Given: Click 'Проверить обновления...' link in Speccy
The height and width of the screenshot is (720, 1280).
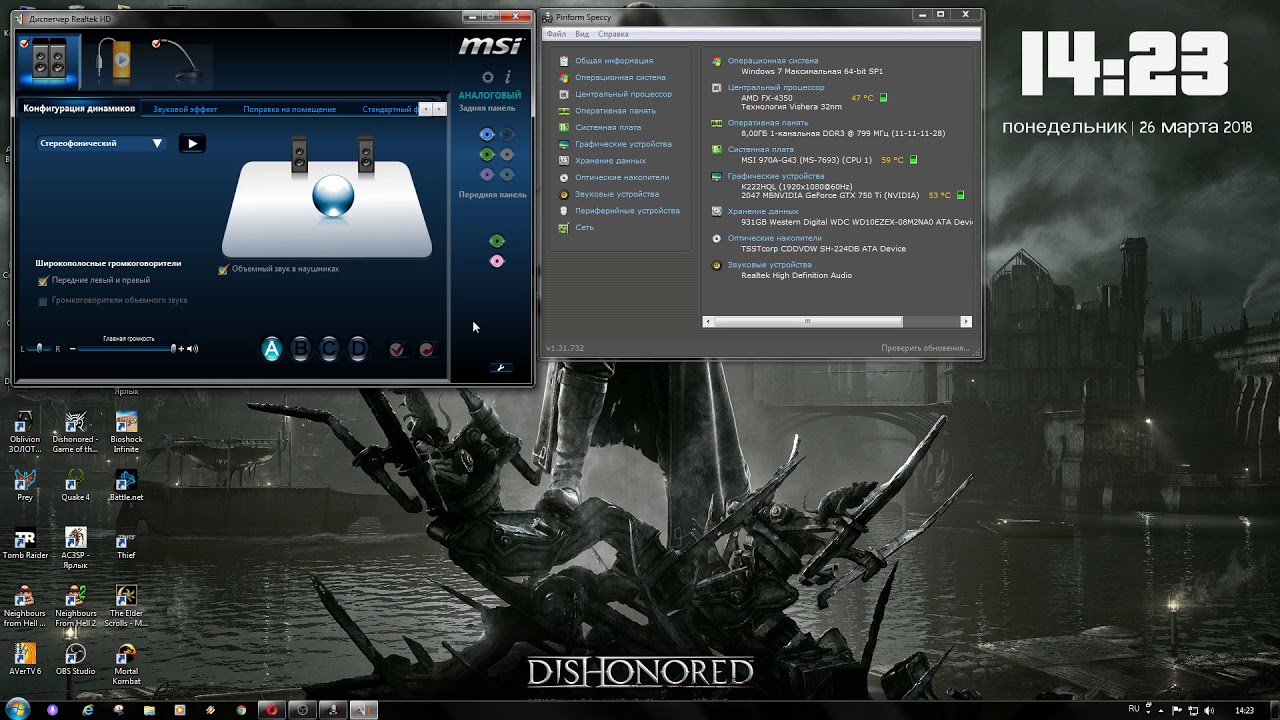Looking at the screenshot, I should (925, 348).
